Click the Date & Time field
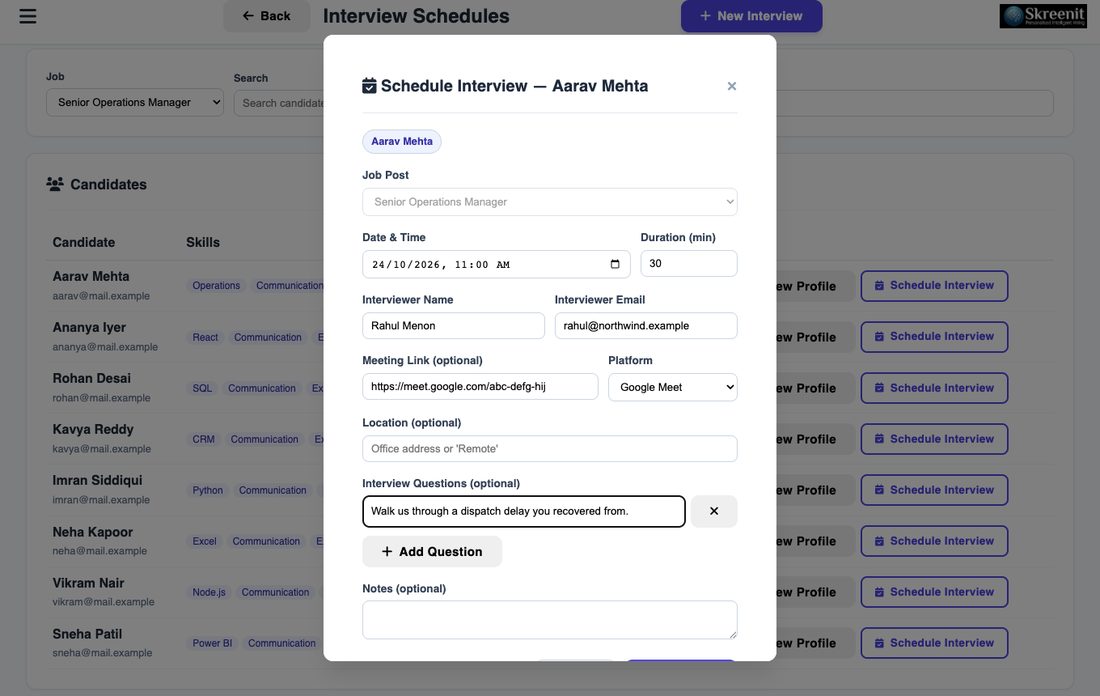This screenshot has width=1100, height=696. (x=496, y=265)
